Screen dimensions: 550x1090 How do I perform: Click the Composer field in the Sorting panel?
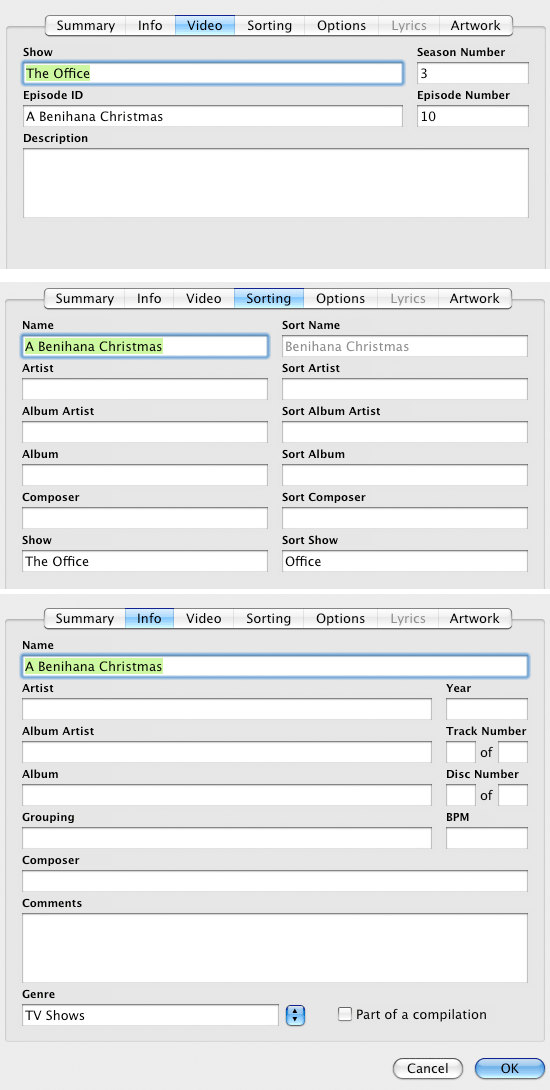[145, 519]
